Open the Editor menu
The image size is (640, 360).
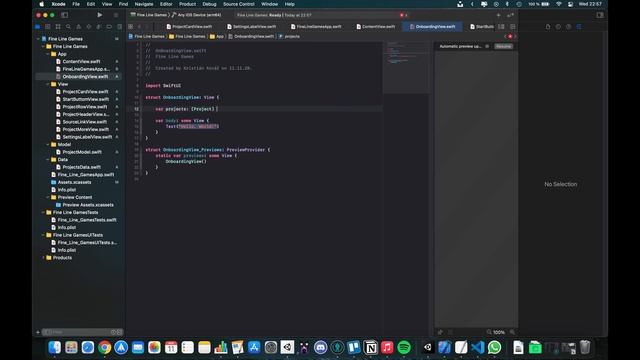tap(166, 4)
